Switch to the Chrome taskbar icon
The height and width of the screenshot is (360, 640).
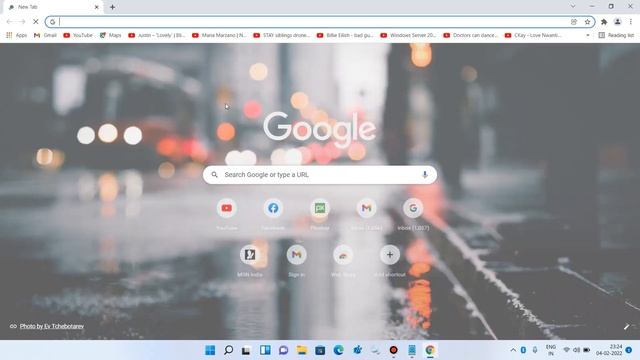430,350
